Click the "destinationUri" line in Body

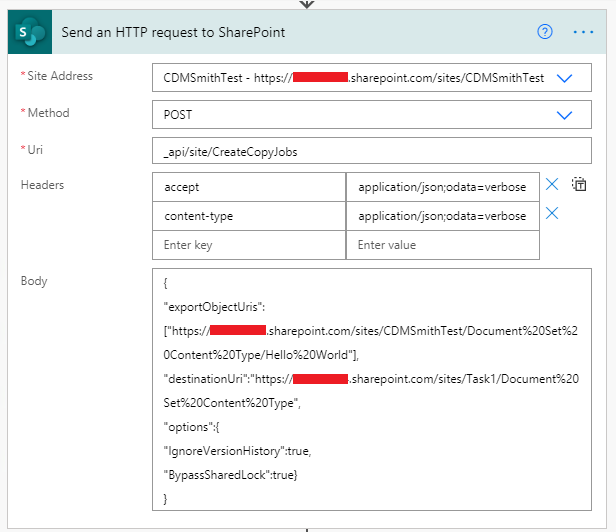pyautogui.click(x=371, y=379)
